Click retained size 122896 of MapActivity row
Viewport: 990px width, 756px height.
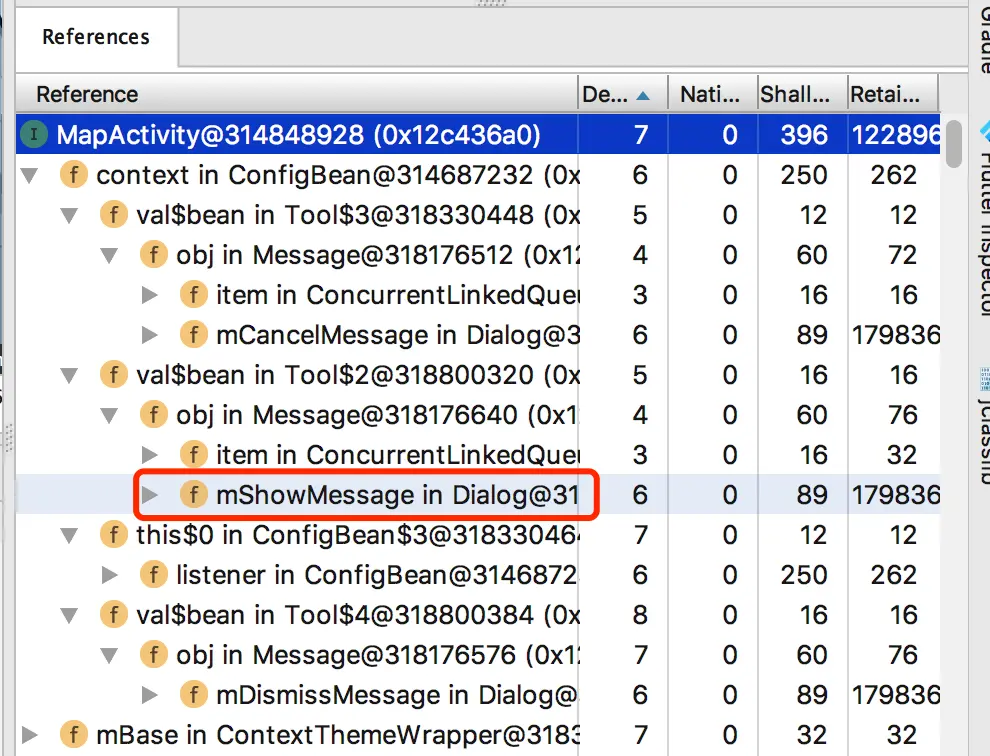895,135
